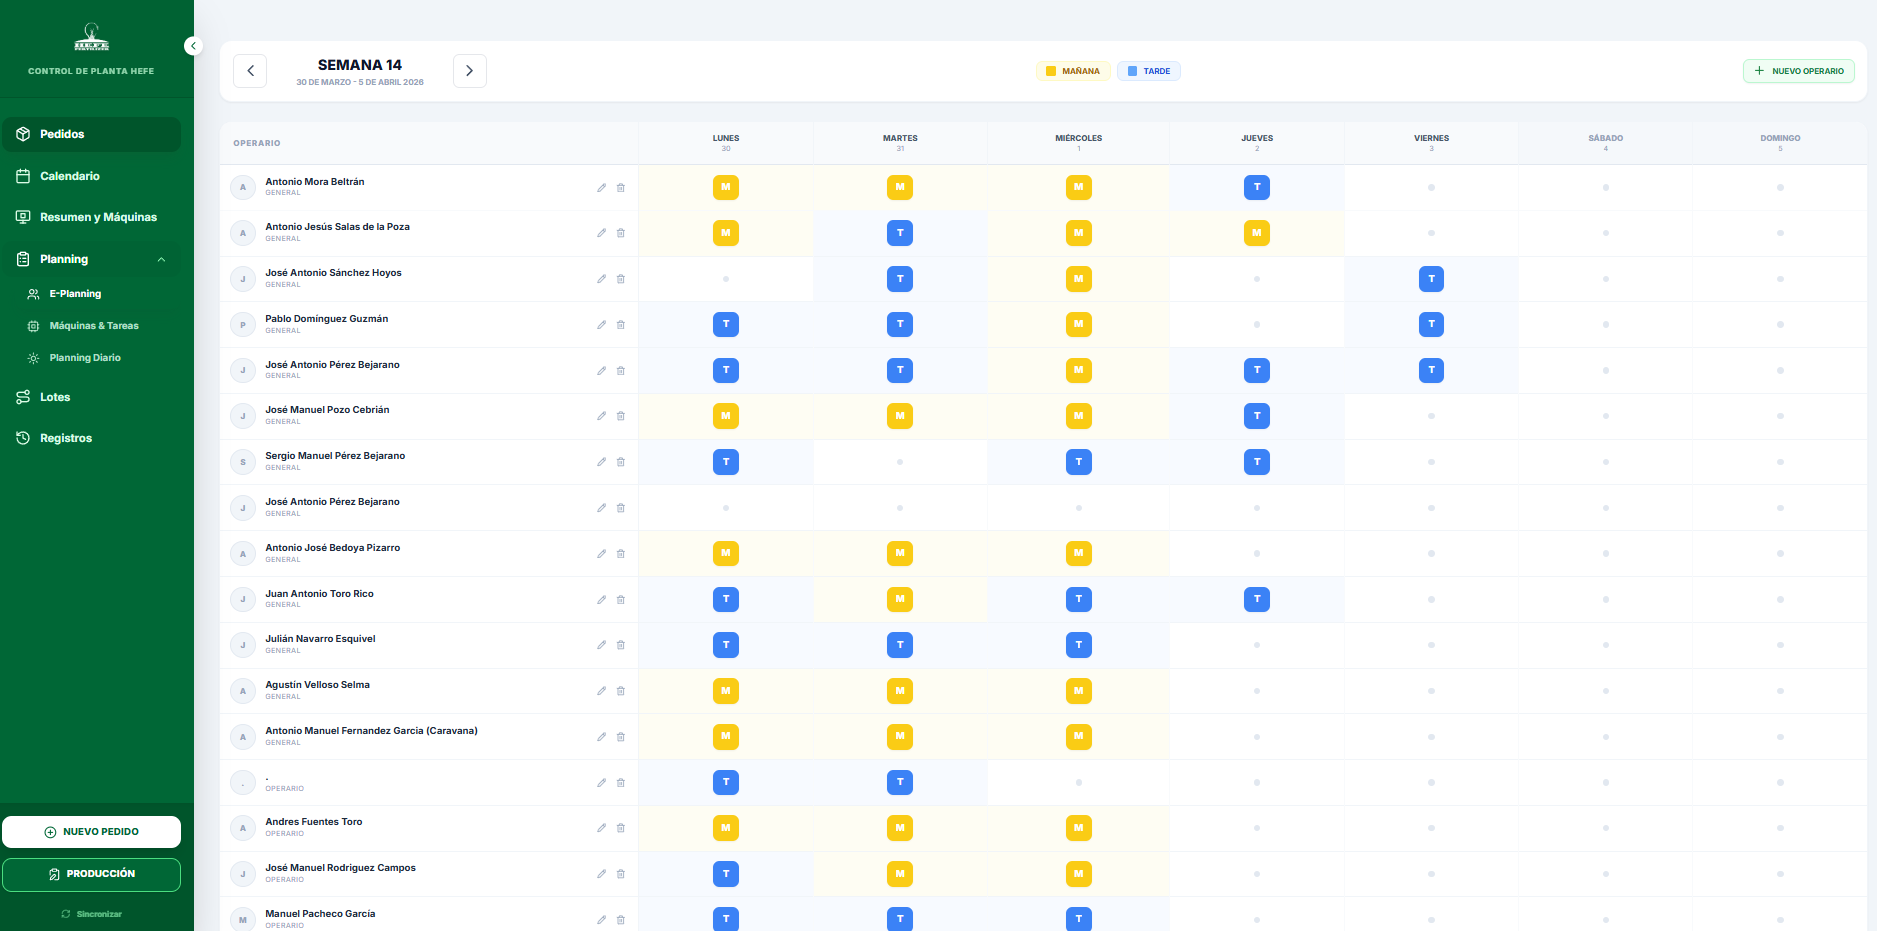Viewport: 1877px width, 931px height.
Task: Toggle empty Monday cell for José Antonio Sánchez Hoyos
Action: 726,279
